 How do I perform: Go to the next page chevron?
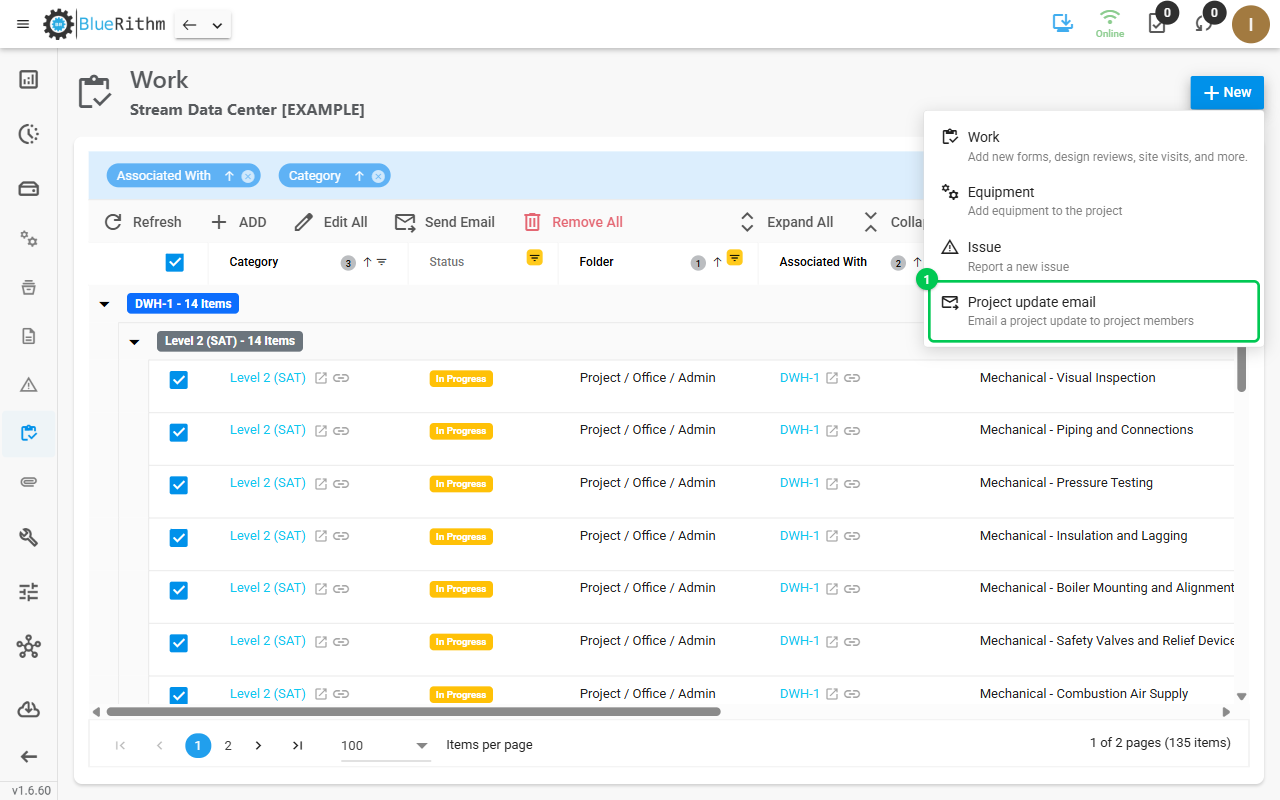258,745
